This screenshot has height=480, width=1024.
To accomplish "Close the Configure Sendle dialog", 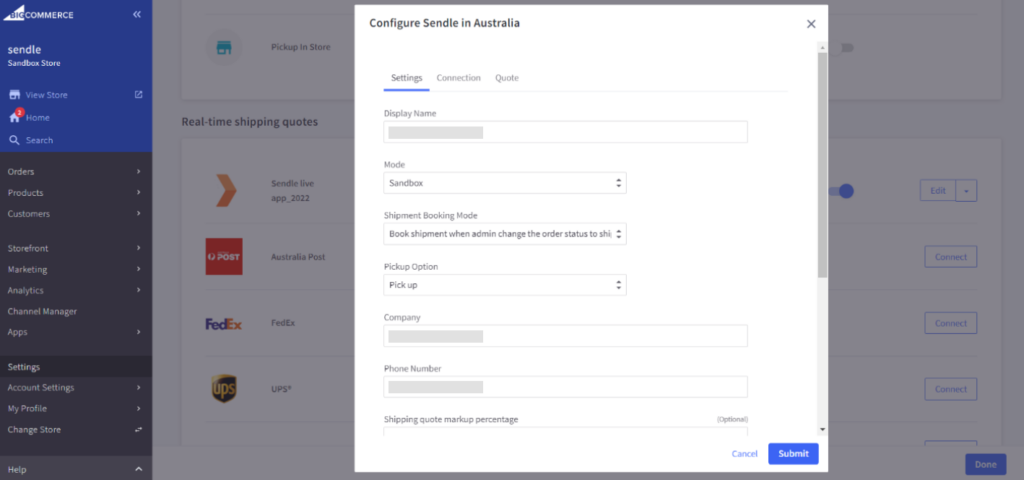I will (811, 24).
